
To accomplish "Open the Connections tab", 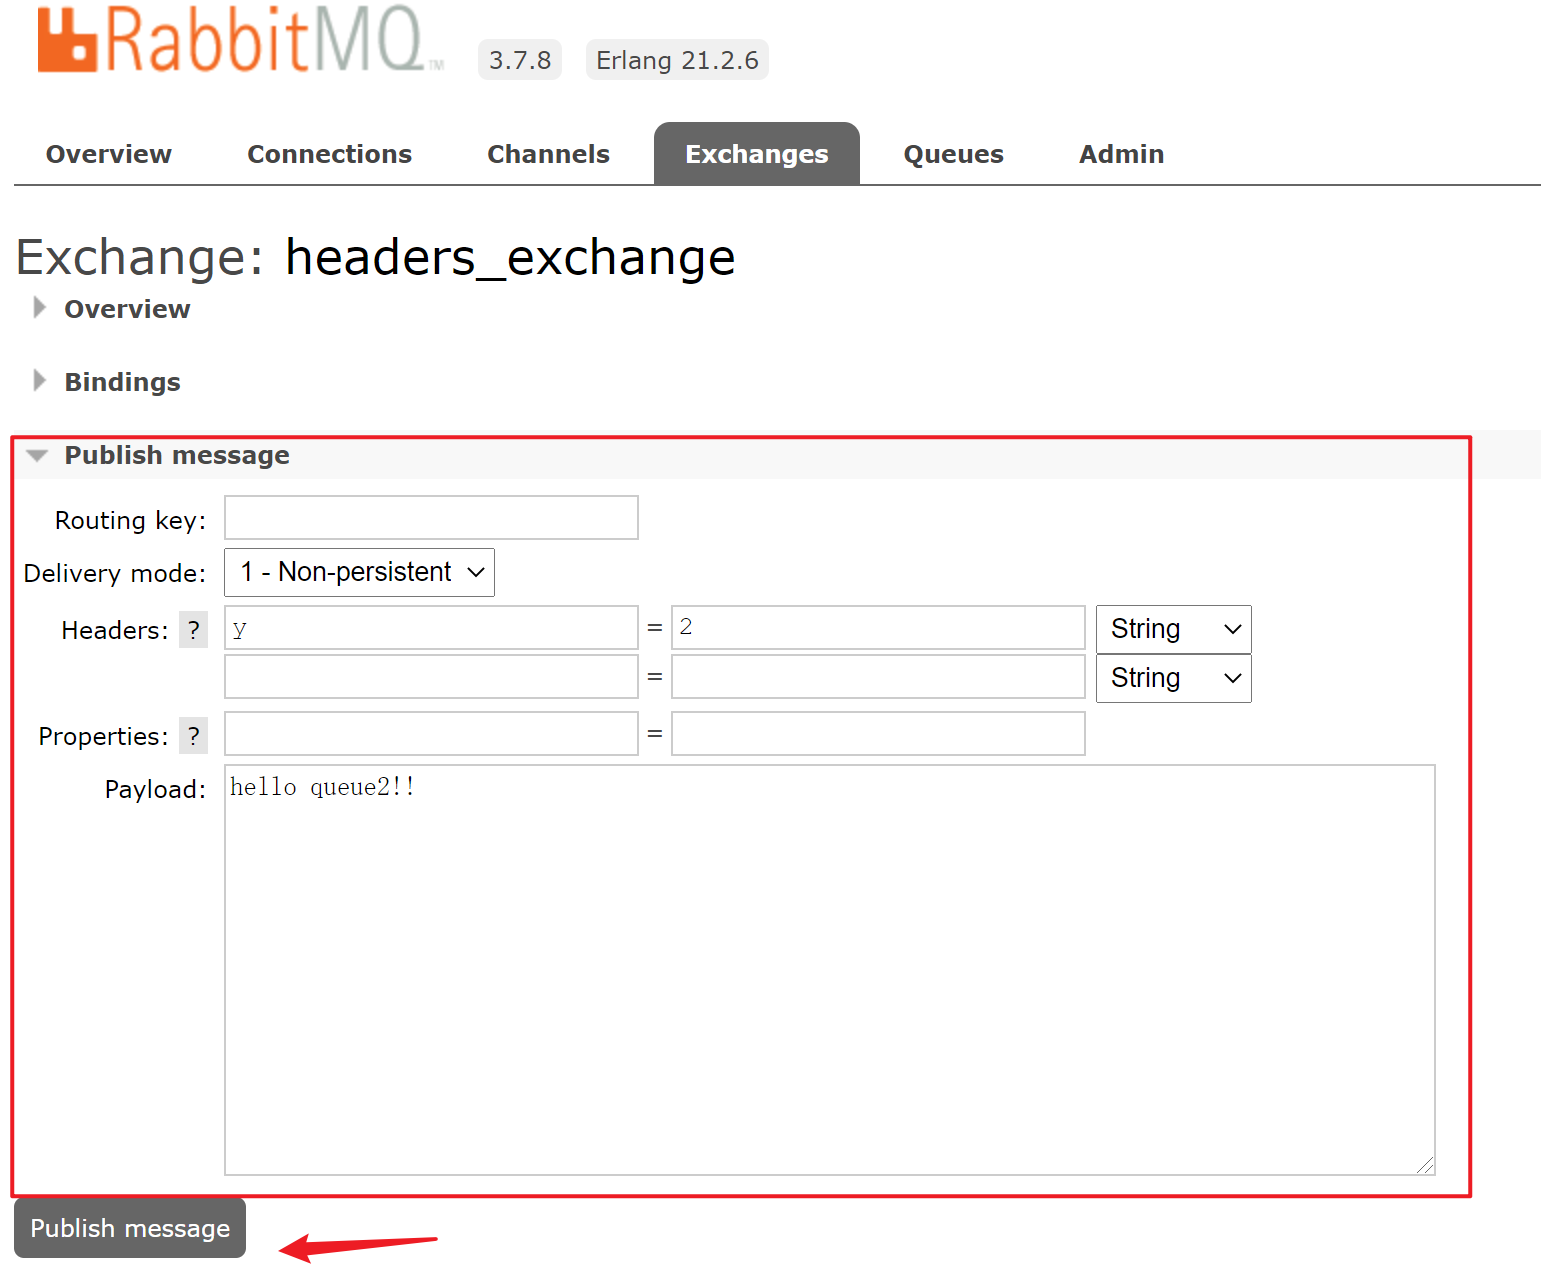I will (x=329, y=154).
